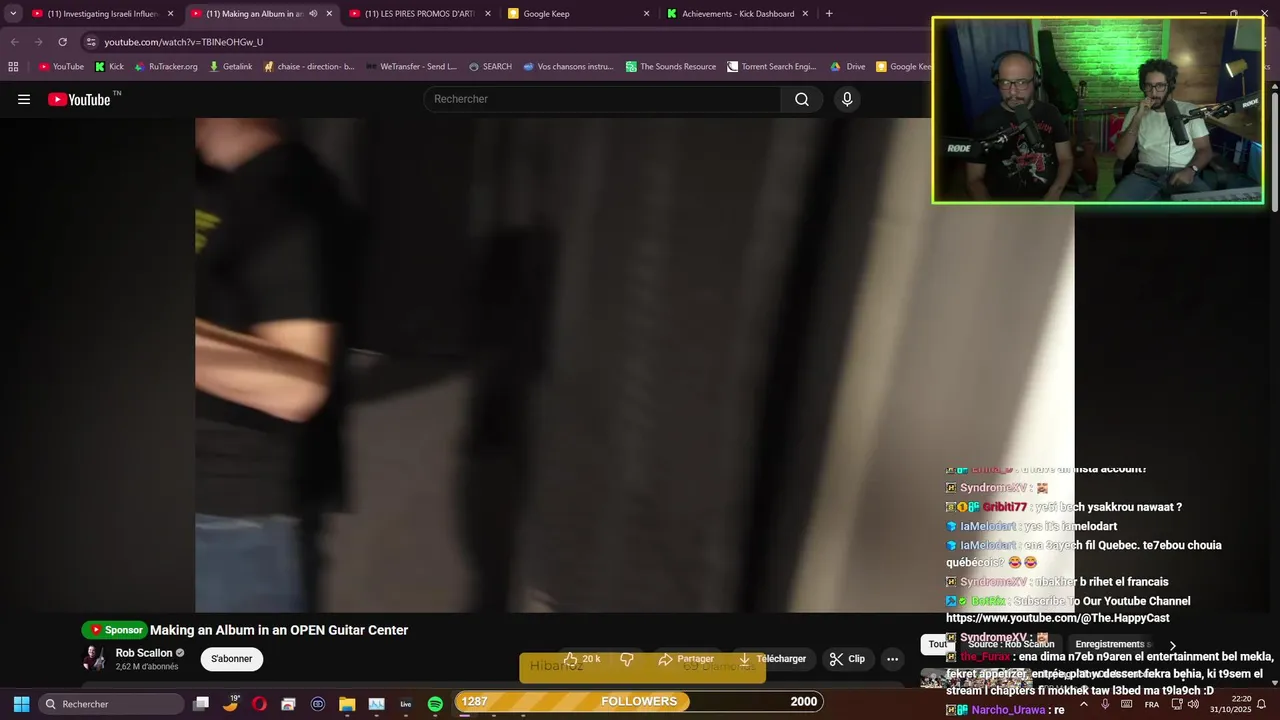
Task: Close the Google Keep tab
Action: pos(646,14)
